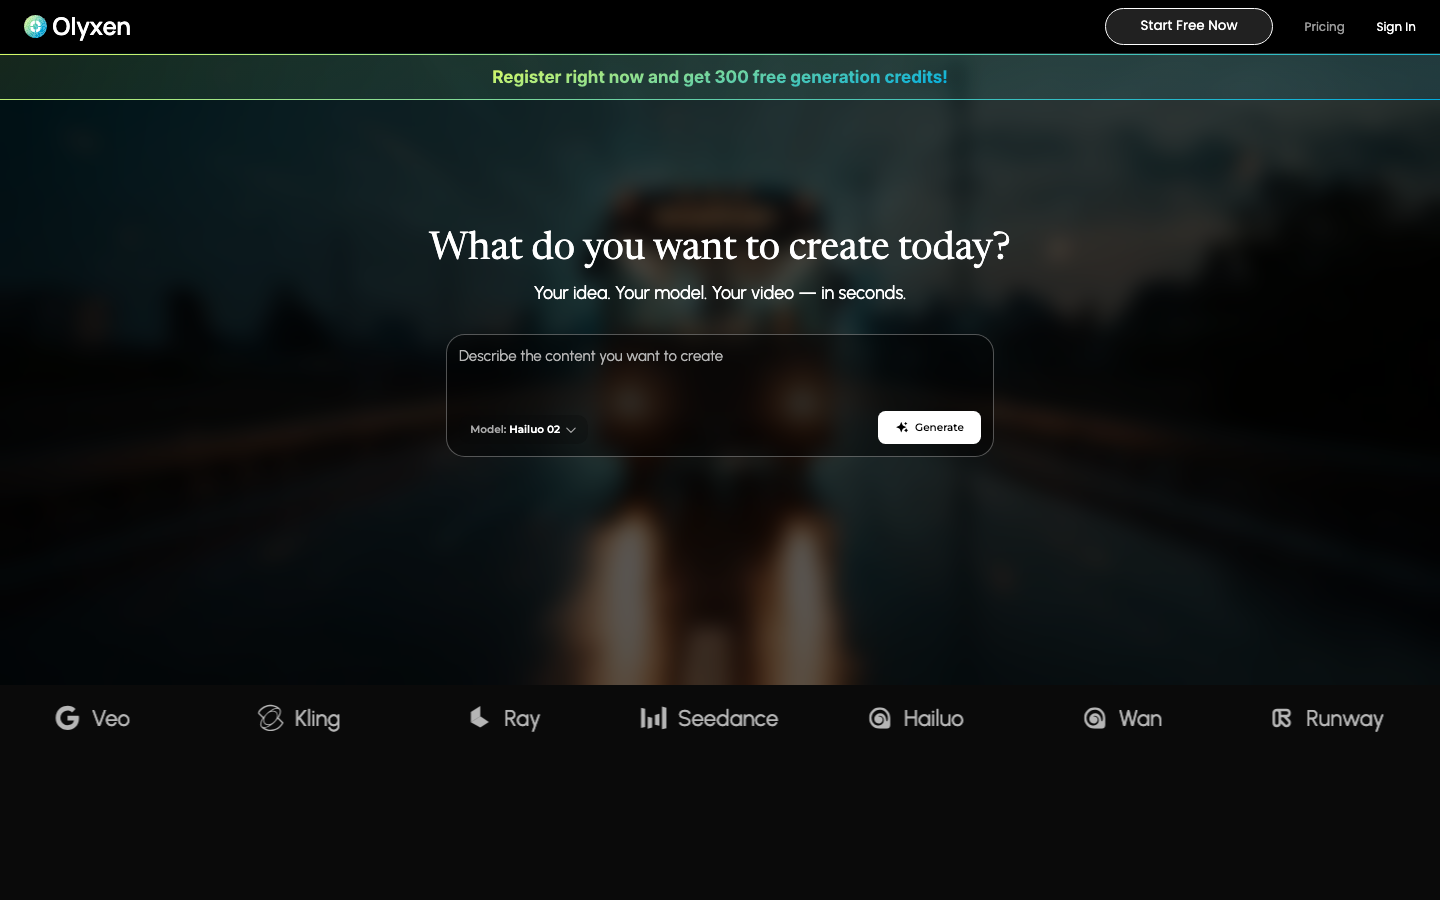Click the Ray logo icon
Image resolution: width=1440 pixels, height=900 pixels.
(479, 717)
